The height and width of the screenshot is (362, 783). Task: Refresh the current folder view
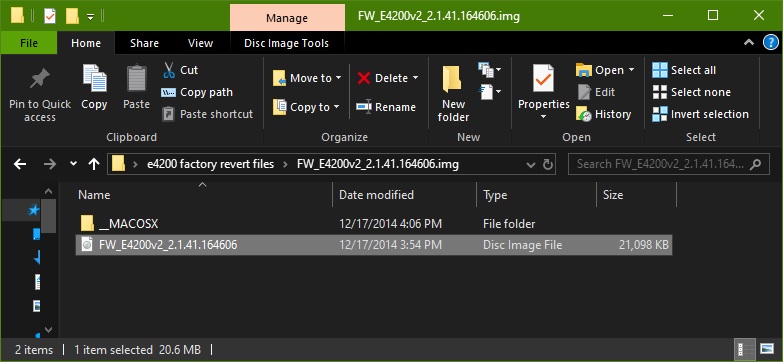(x=548, y=164)
